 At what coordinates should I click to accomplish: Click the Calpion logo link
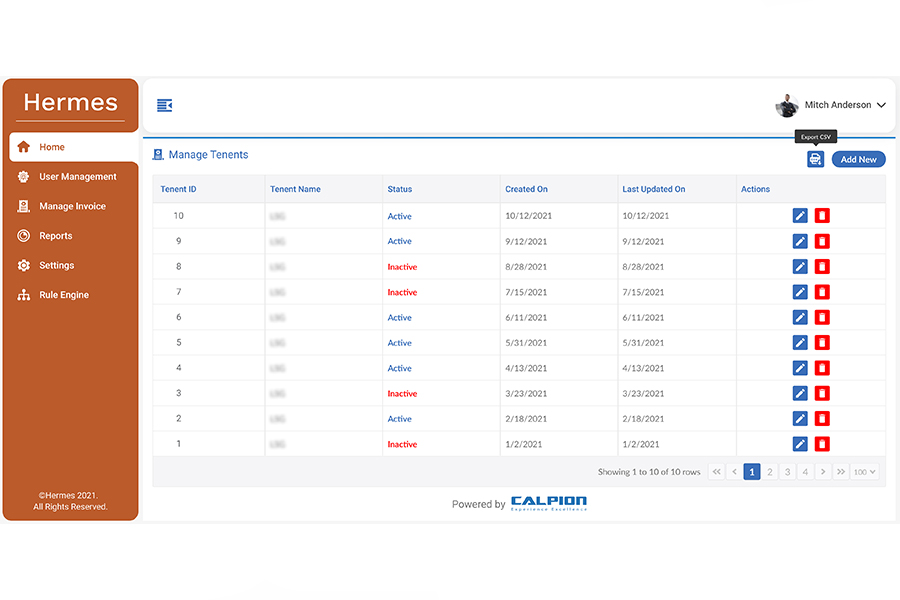tap(548, 503)
